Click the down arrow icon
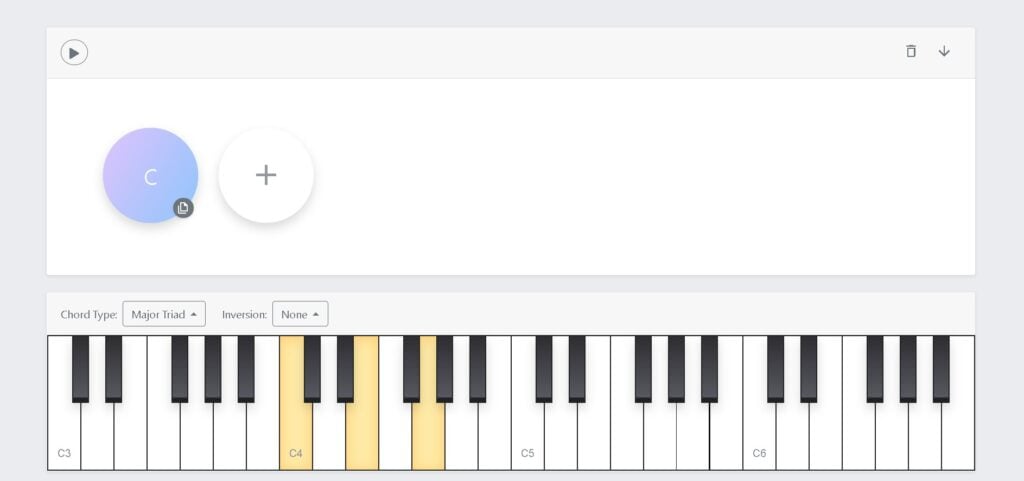The image size is (1024, 481). coord(944,51)
